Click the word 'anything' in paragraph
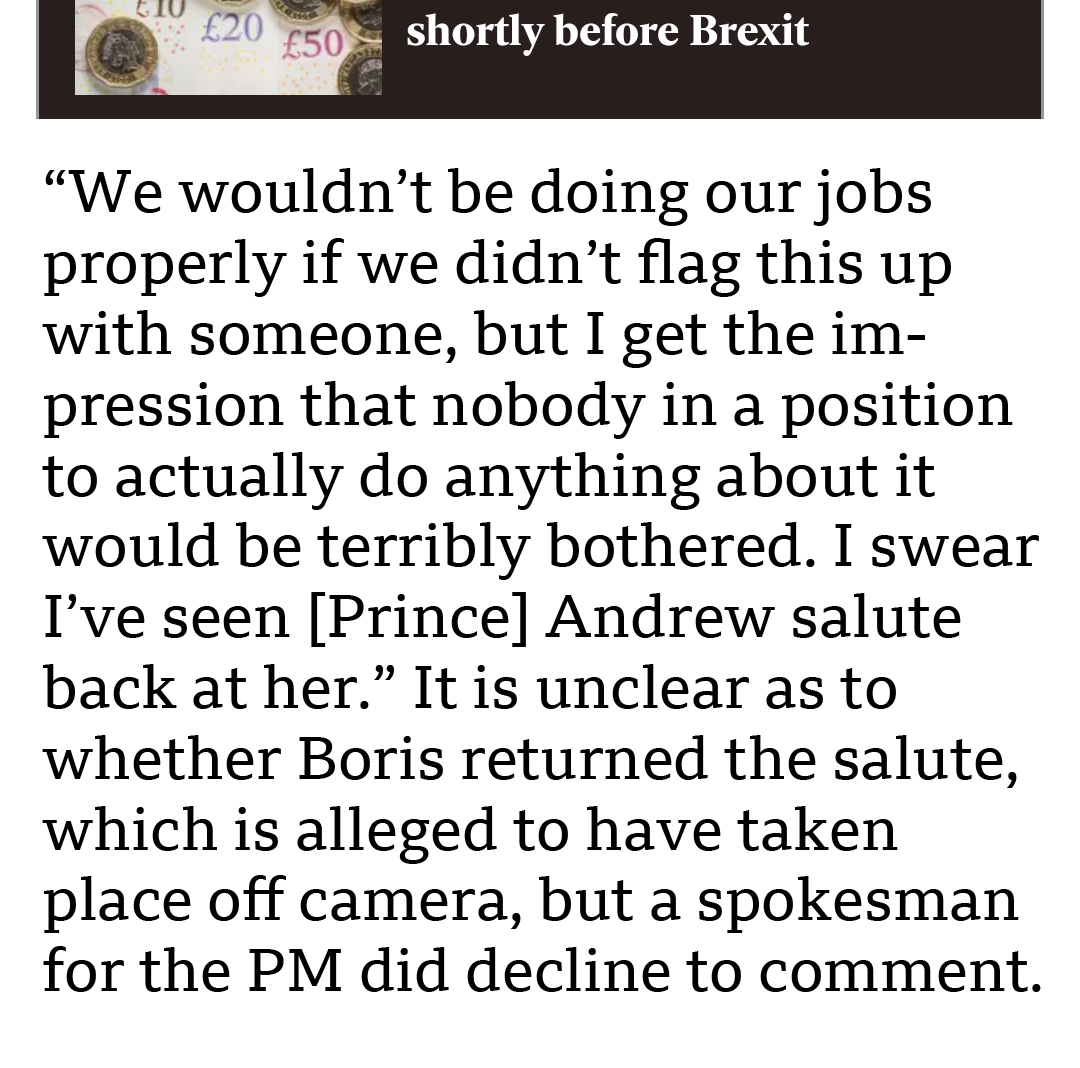Screen dimensions: 1080x1068 tap(572, 477)
